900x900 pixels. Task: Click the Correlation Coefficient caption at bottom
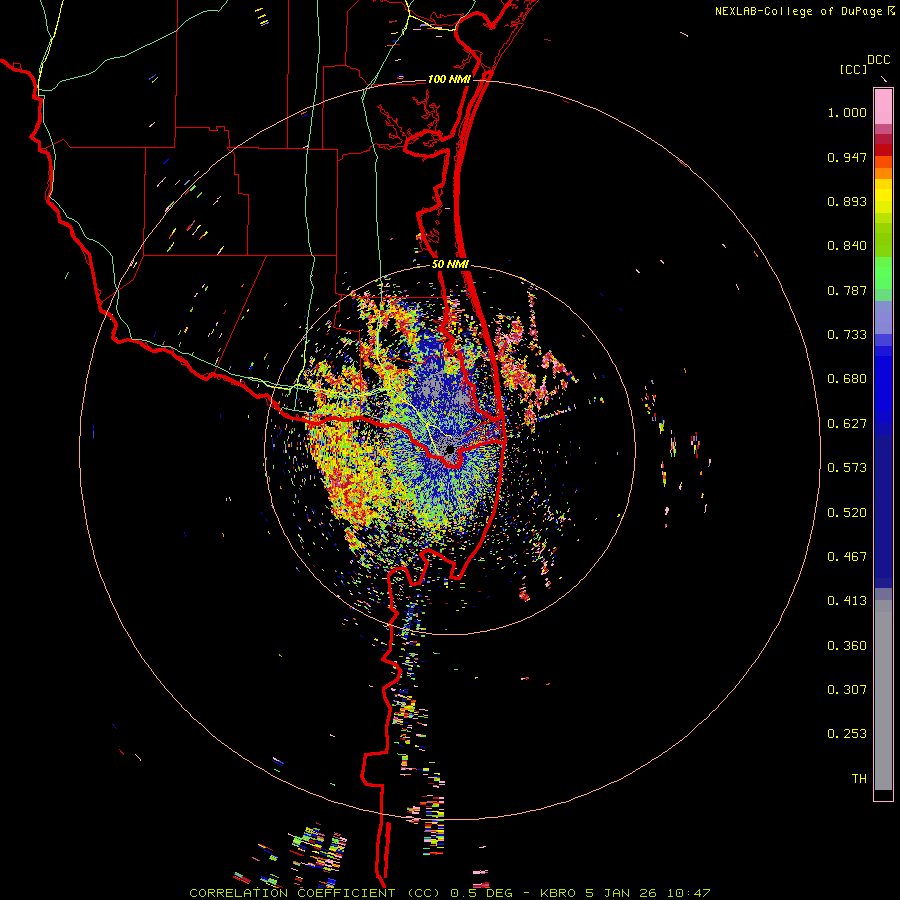click(450, 893)
